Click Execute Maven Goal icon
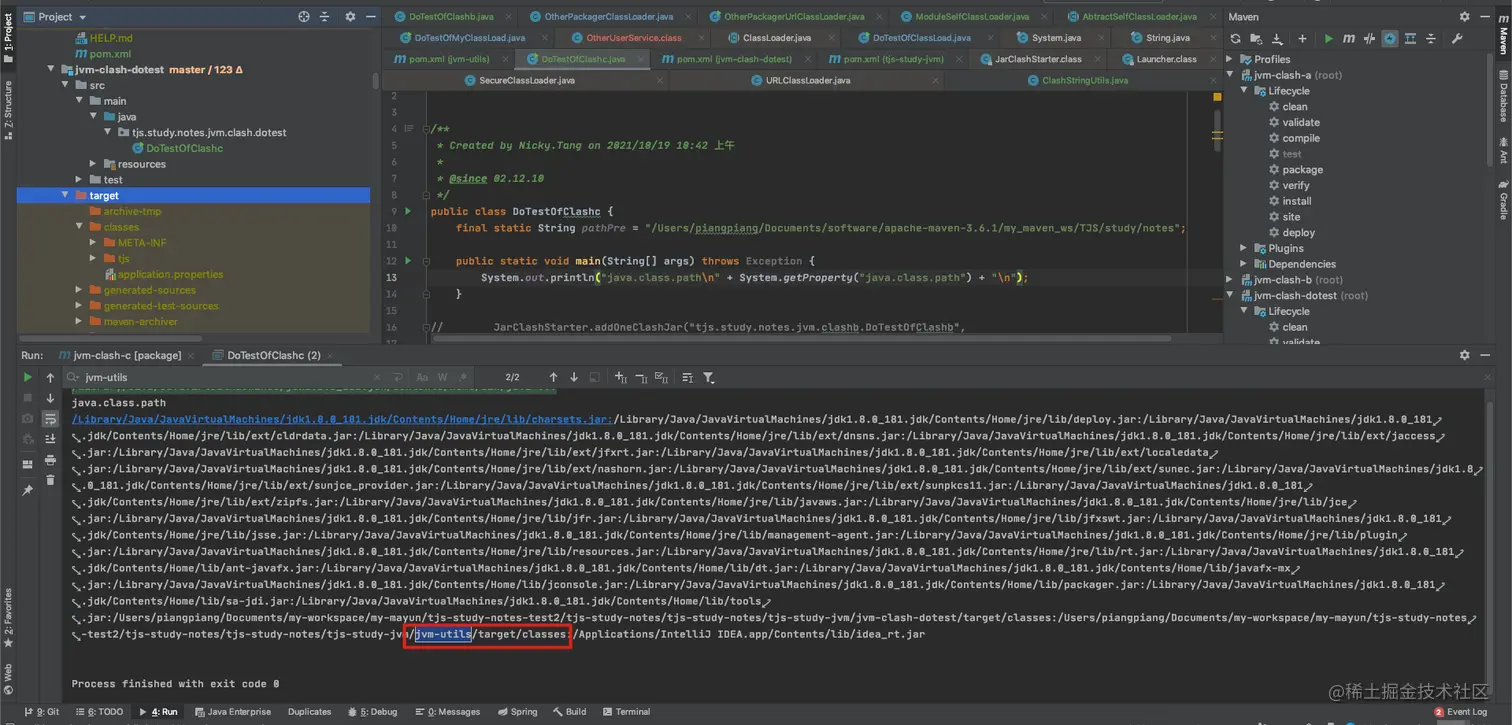This screenshot has height=725, width=1512. click(x=1349, y=38)
